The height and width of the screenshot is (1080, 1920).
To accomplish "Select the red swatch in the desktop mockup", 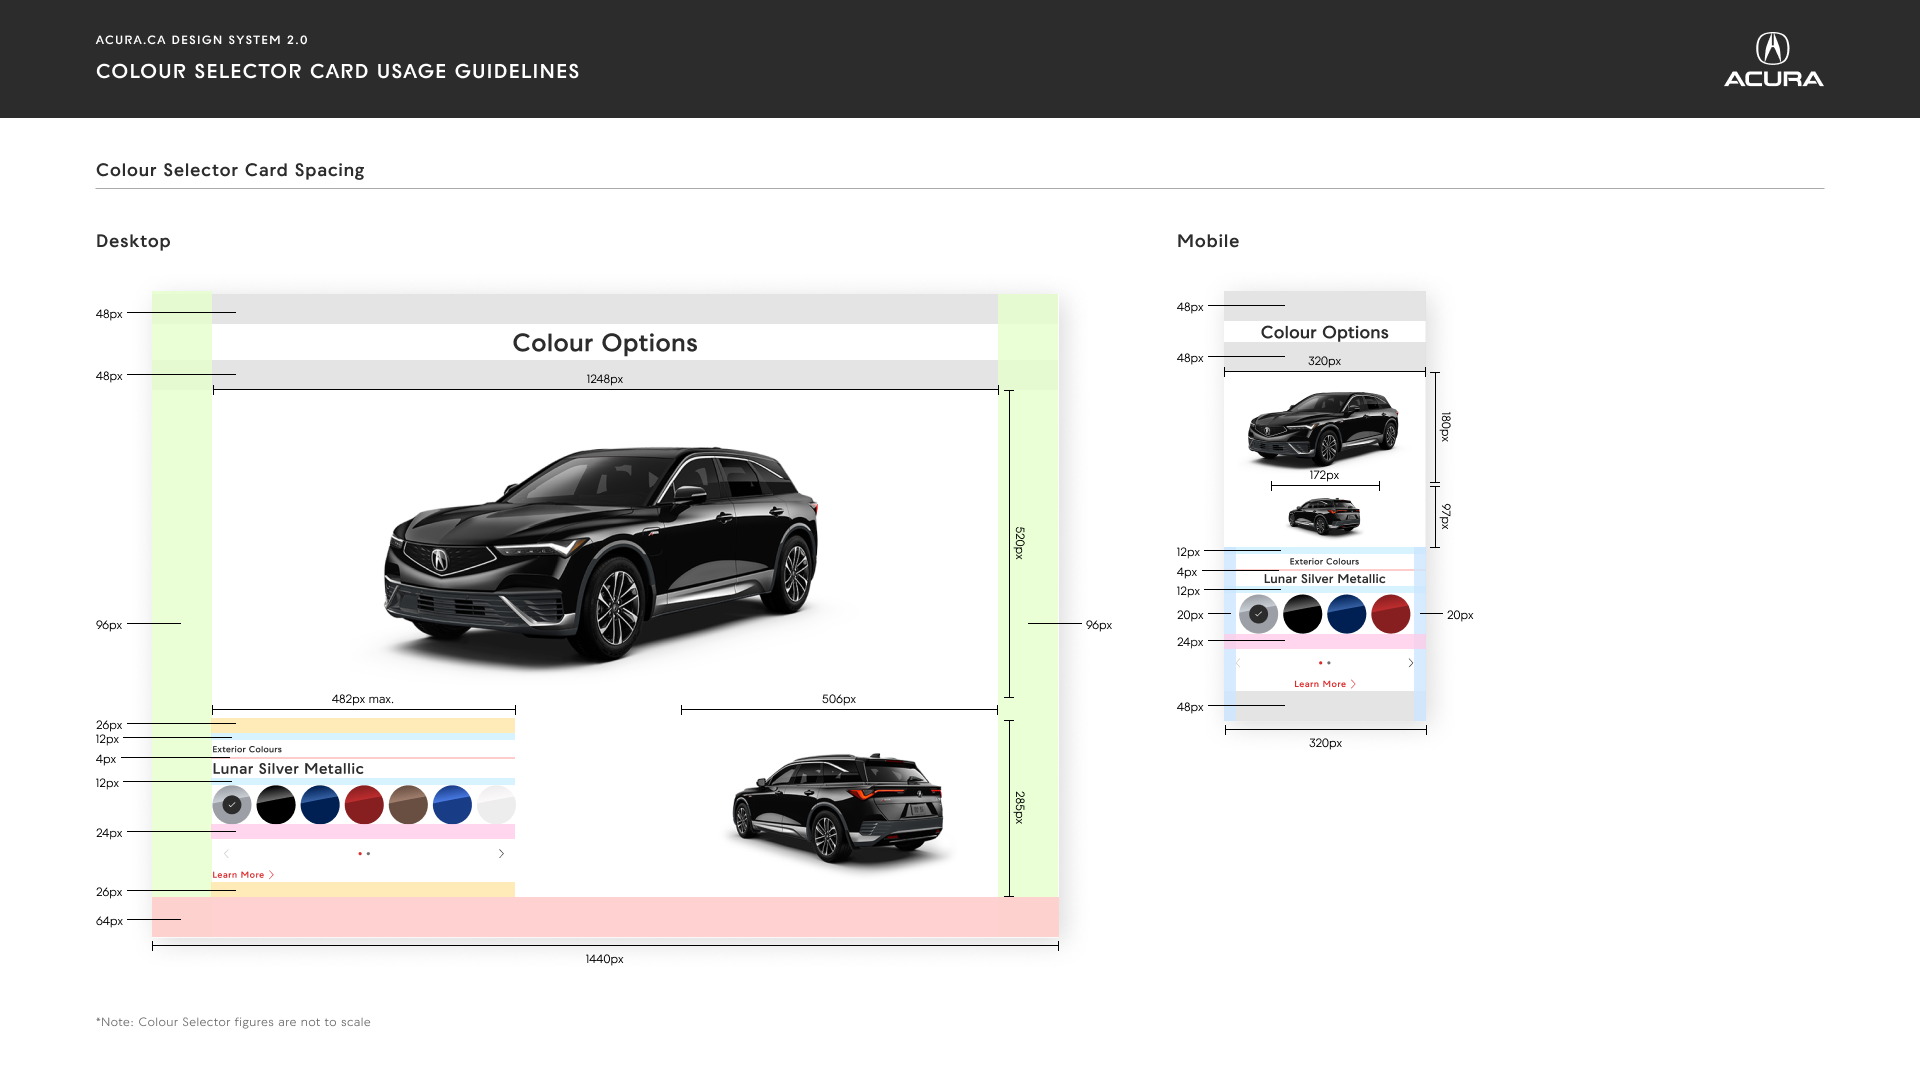I will [364, 805].
